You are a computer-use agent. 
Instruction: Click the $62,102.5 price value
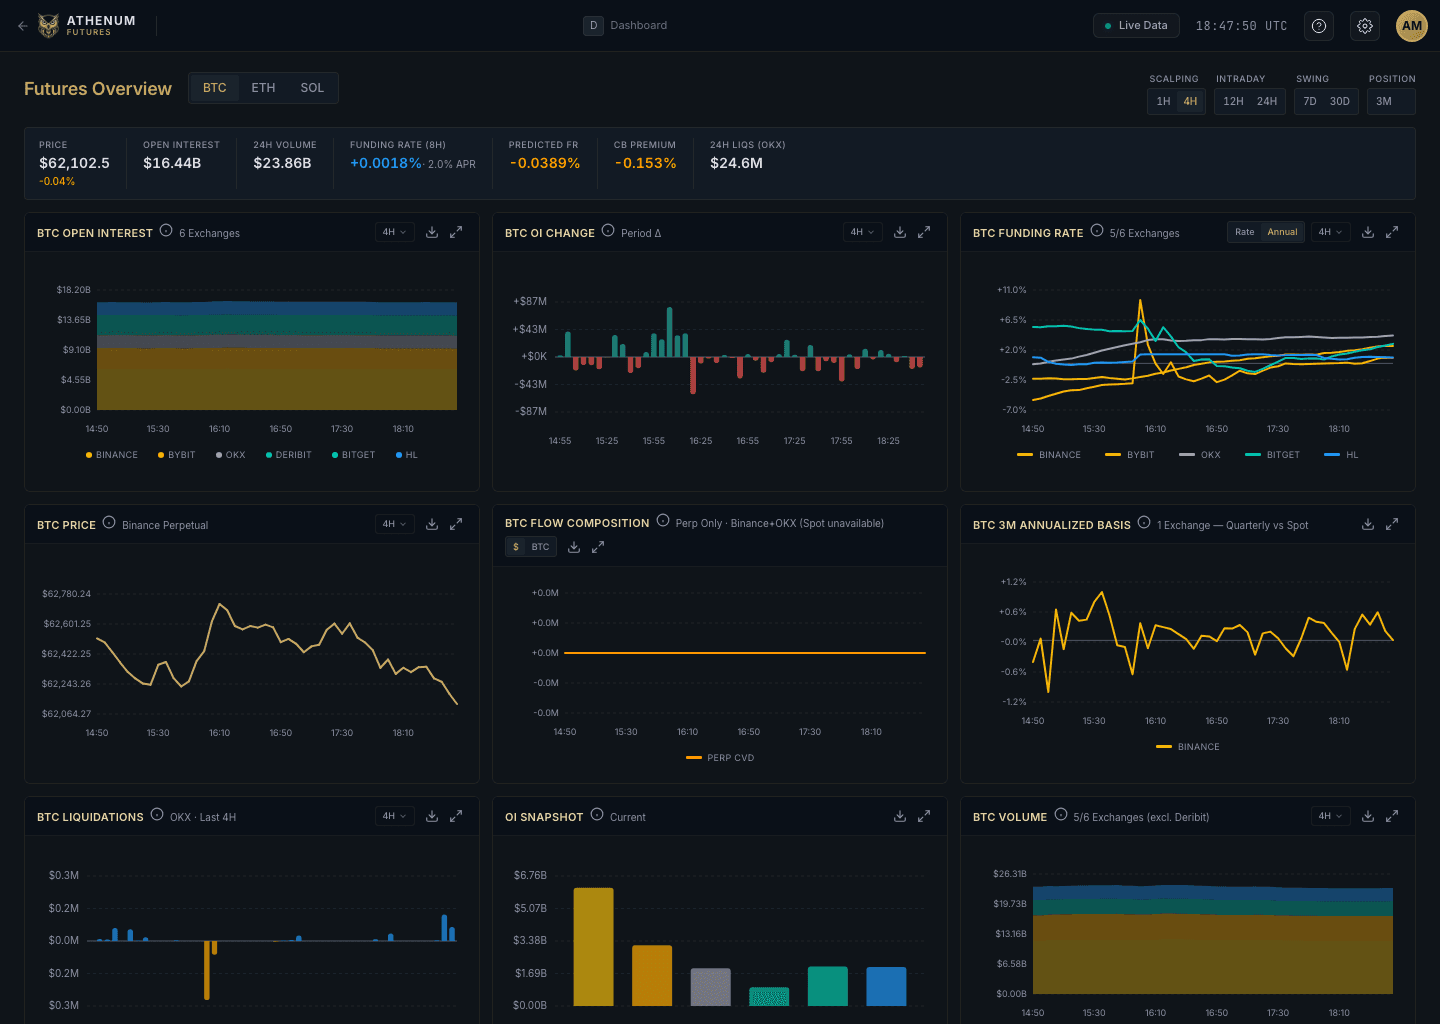tap(74, 163)
